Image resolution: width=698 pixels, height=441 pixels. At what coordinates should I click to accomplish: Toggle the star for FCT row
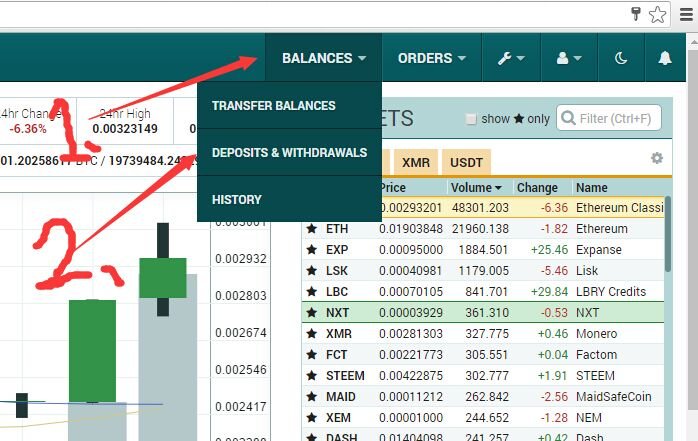pos(312,355)
